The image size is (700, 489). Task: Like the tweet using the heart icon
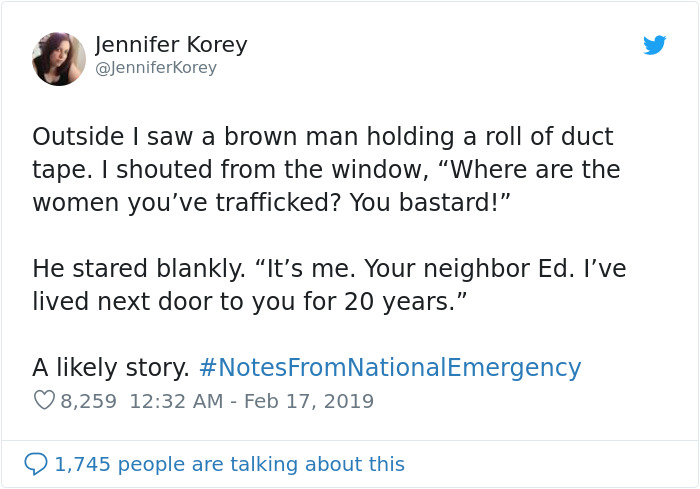[x=44, y=401]
